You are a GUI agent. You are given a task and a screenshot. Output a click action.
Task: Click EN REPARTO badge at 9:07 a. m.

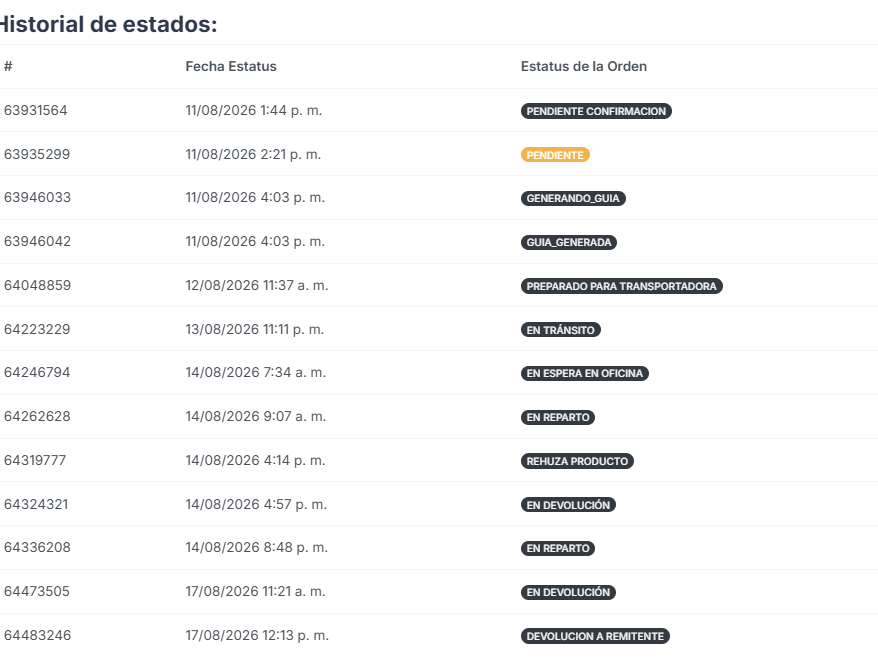(558, 417)
